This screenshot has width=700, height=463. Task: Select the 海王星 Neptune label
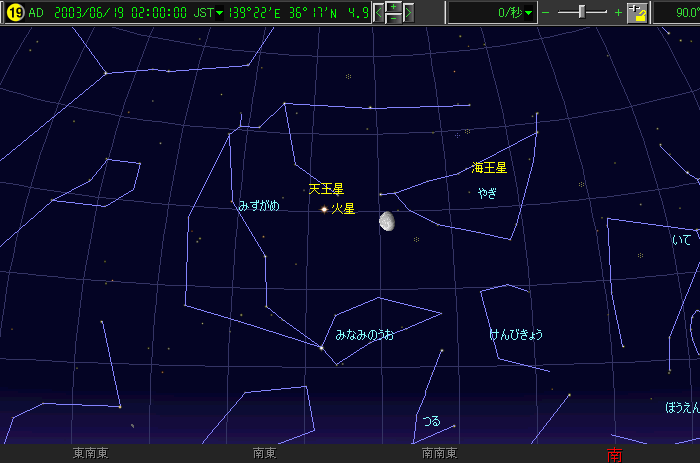tap(489, 168)
